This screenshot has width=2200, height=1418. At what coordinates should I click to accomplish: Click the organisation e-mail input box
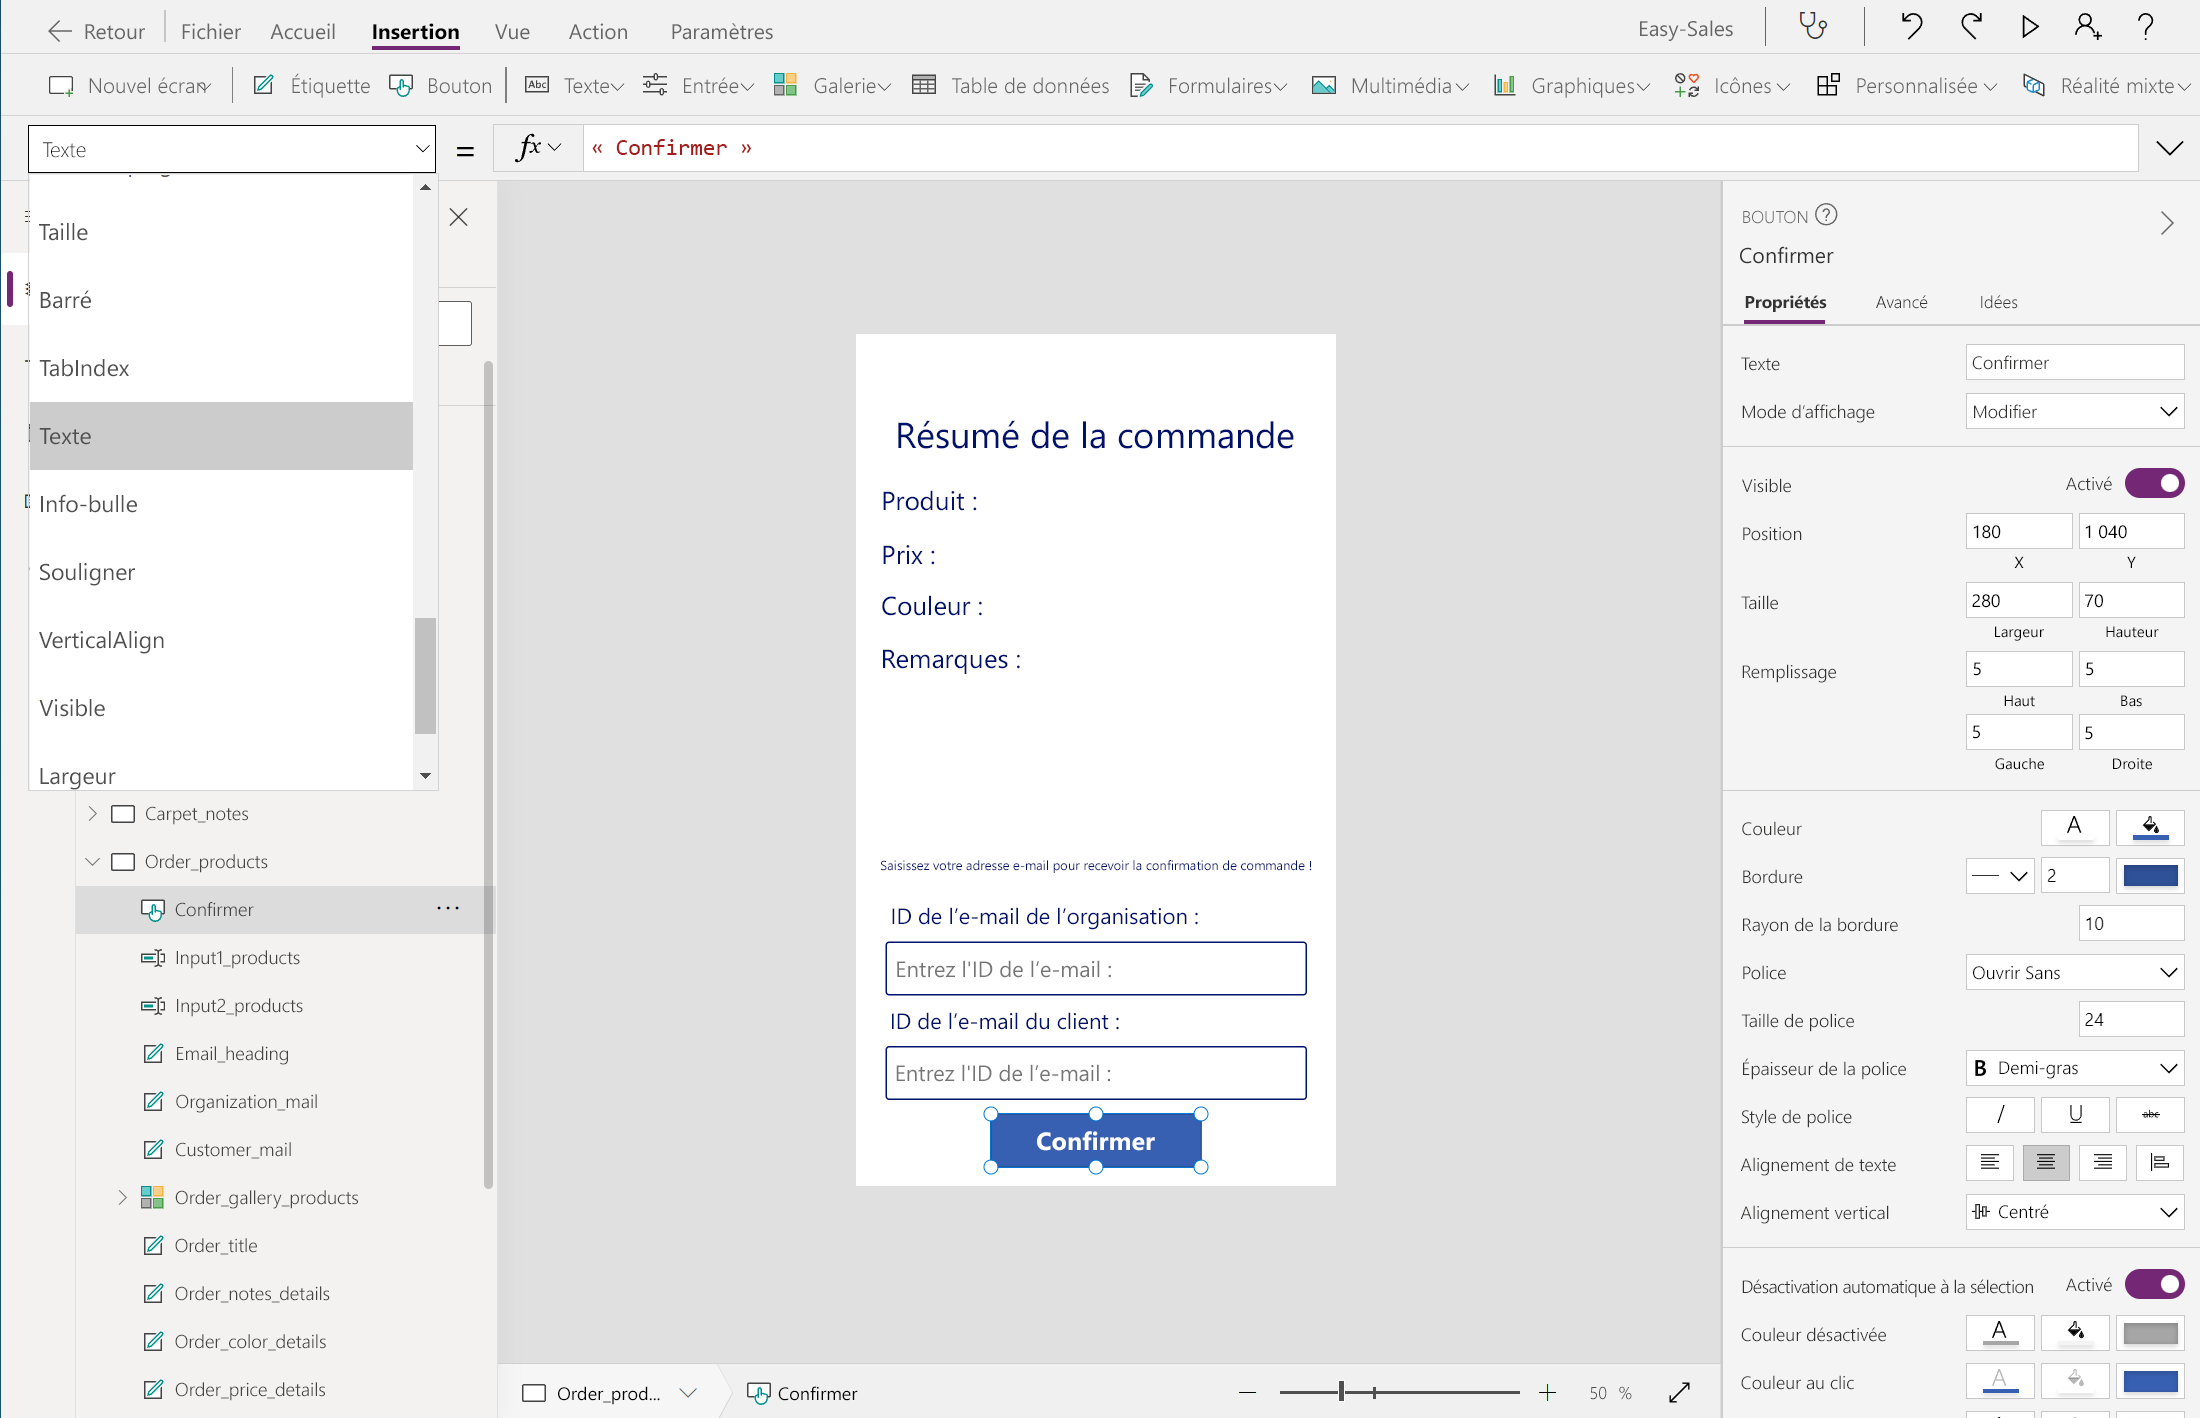point(1096,968)
